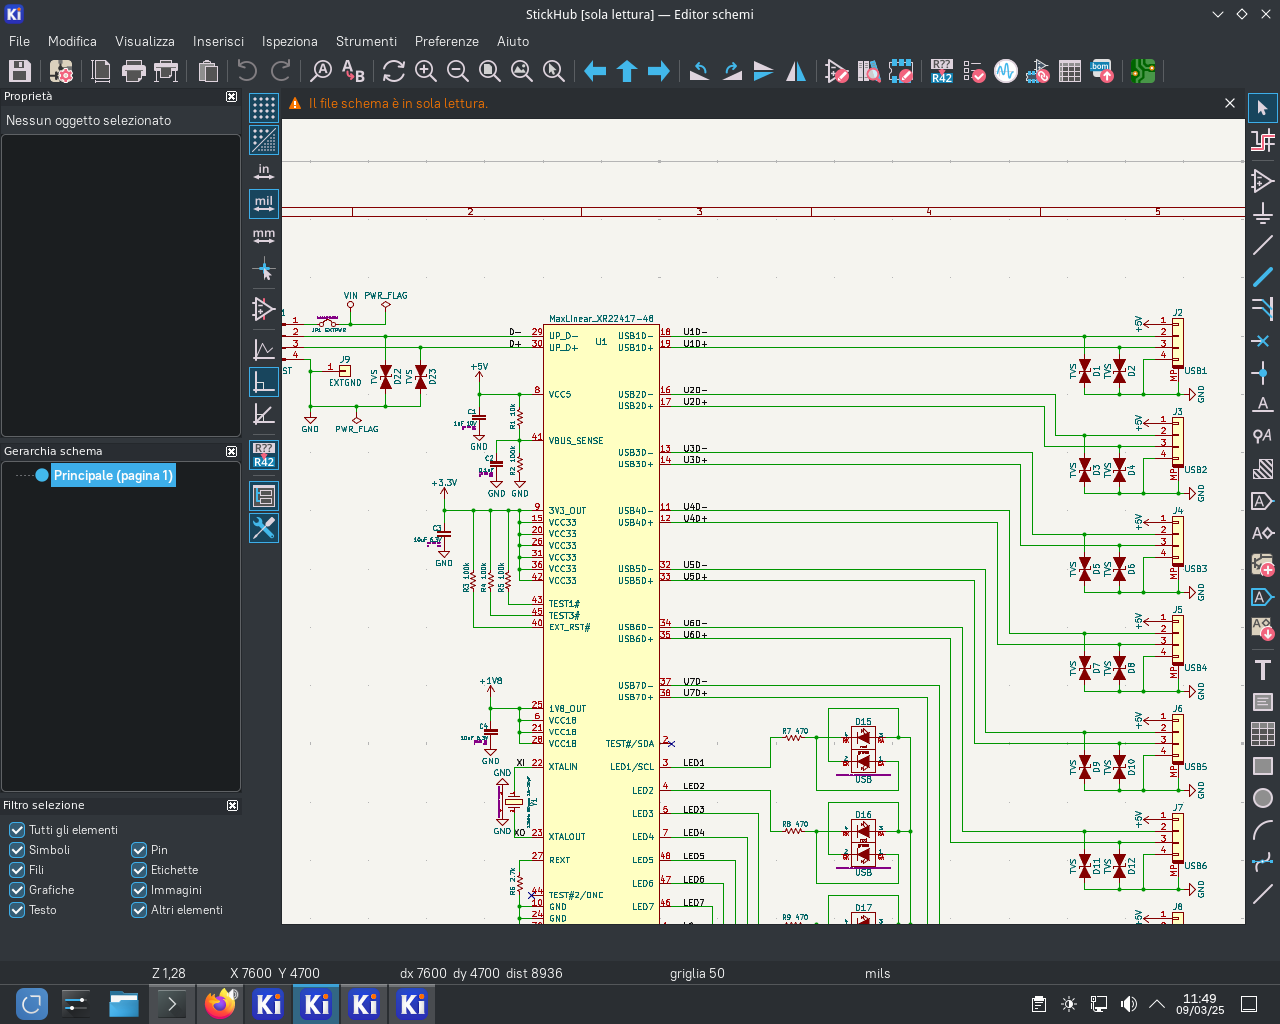Image resolution: width=1280 pixels, height=1024 pixels.
Task: Open Firefox from the taskbar
Action: pos(220,1004)
